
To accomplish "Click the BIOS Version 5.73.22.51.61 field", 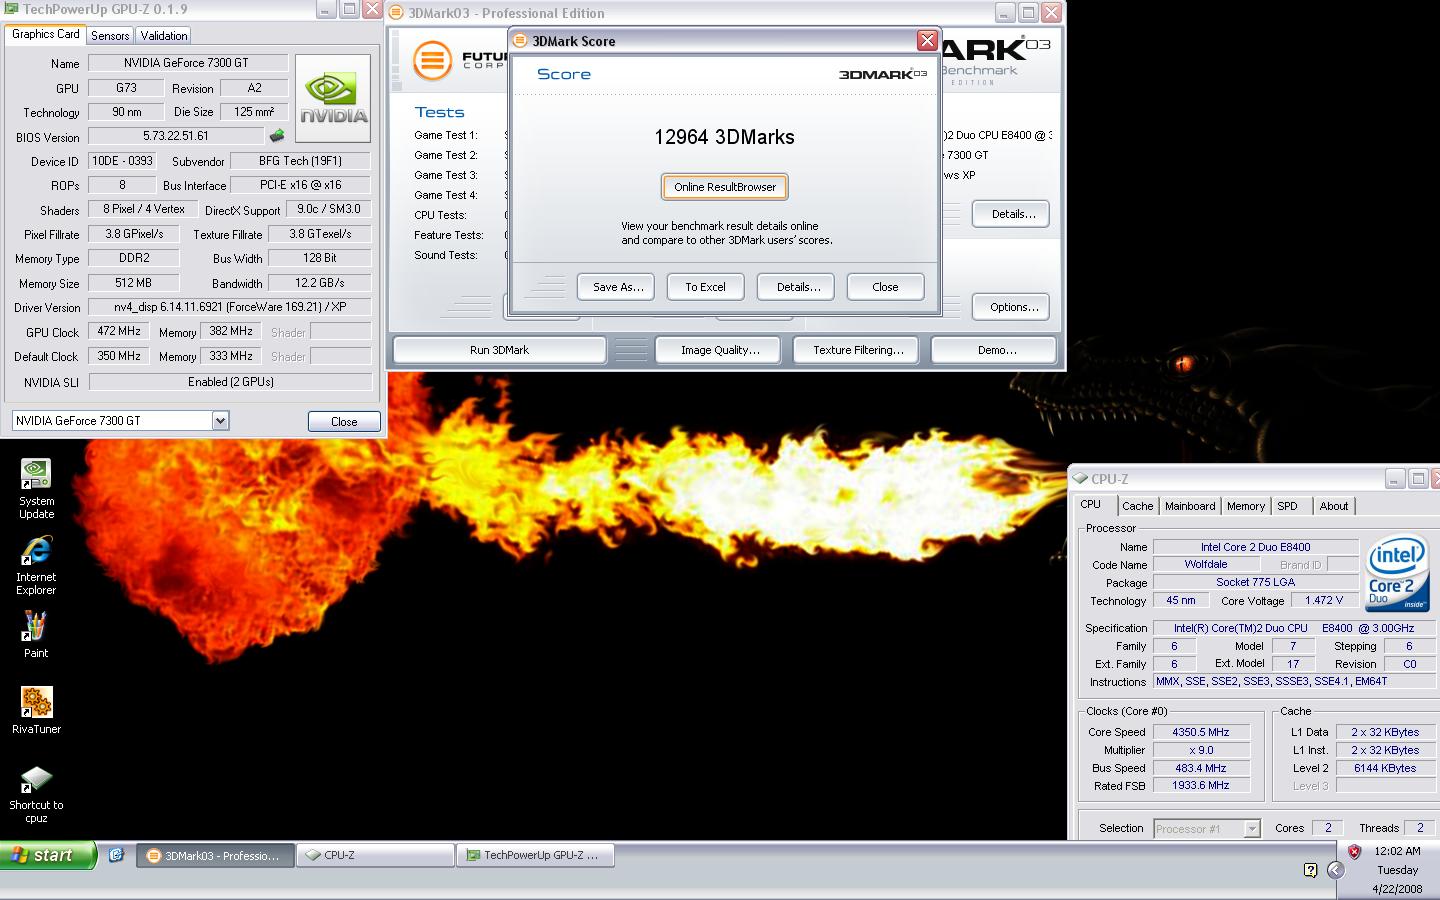I will [x=176, y=136].
